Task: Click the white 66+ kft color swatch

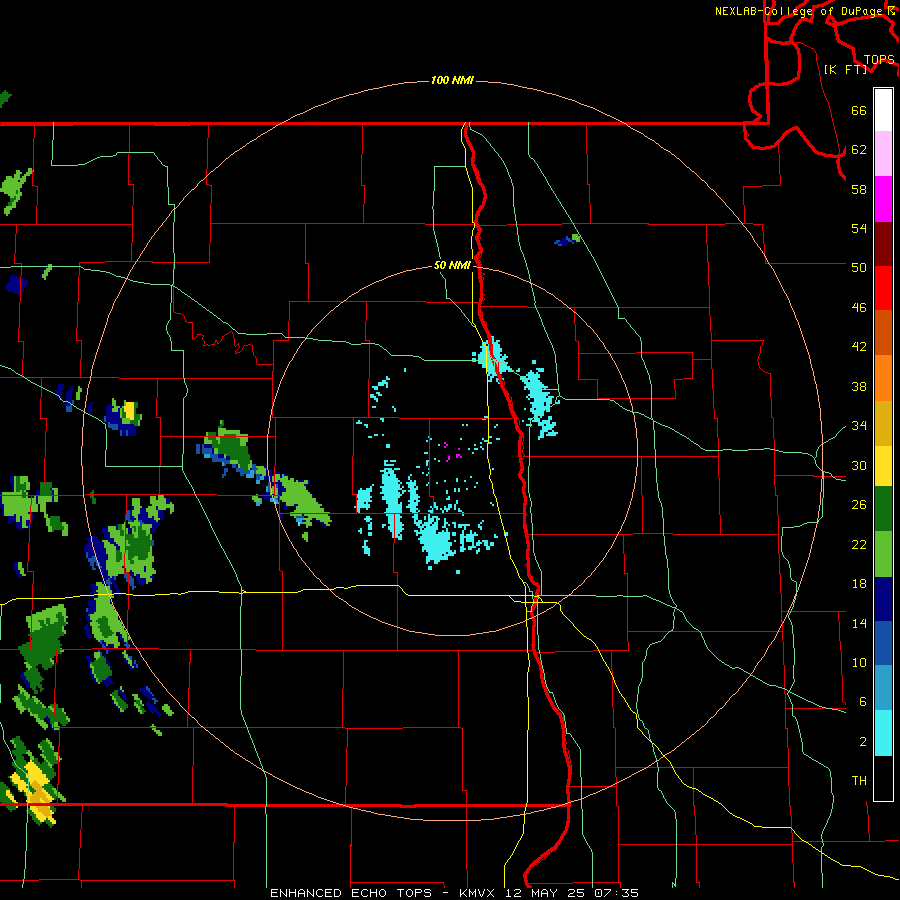Action: click(883, 110)
